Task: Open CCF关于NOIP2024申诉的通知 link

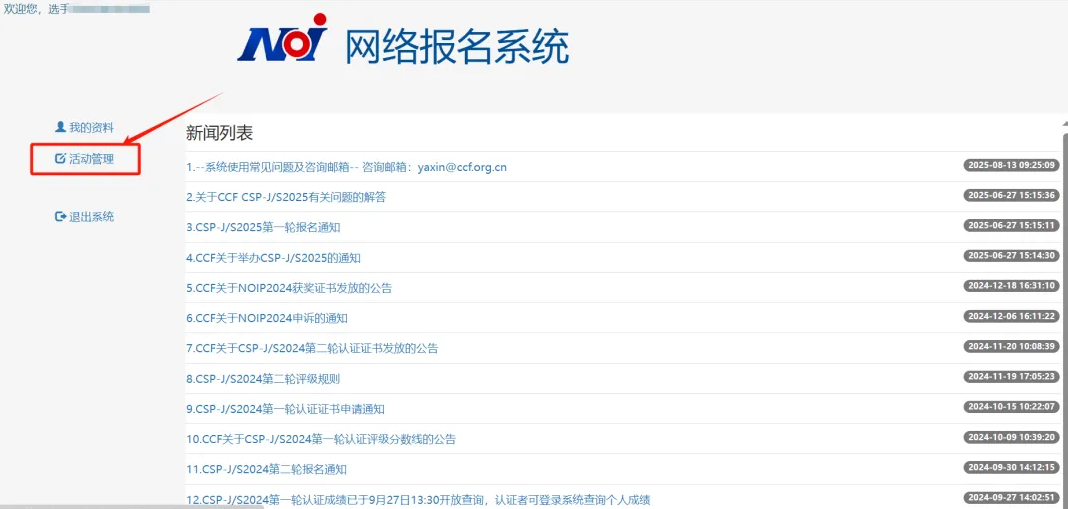Action: (x=267, y=318)
